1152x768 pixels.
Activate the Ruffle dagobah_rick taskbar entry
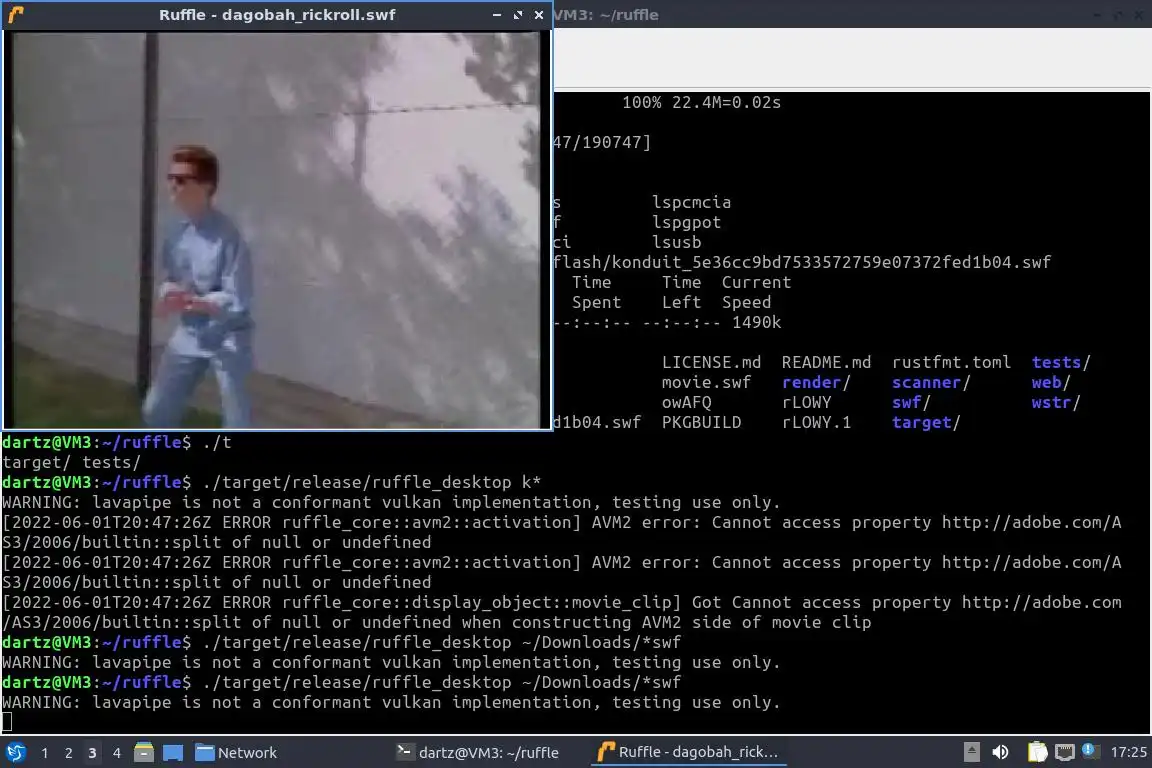tap(688, 753)
